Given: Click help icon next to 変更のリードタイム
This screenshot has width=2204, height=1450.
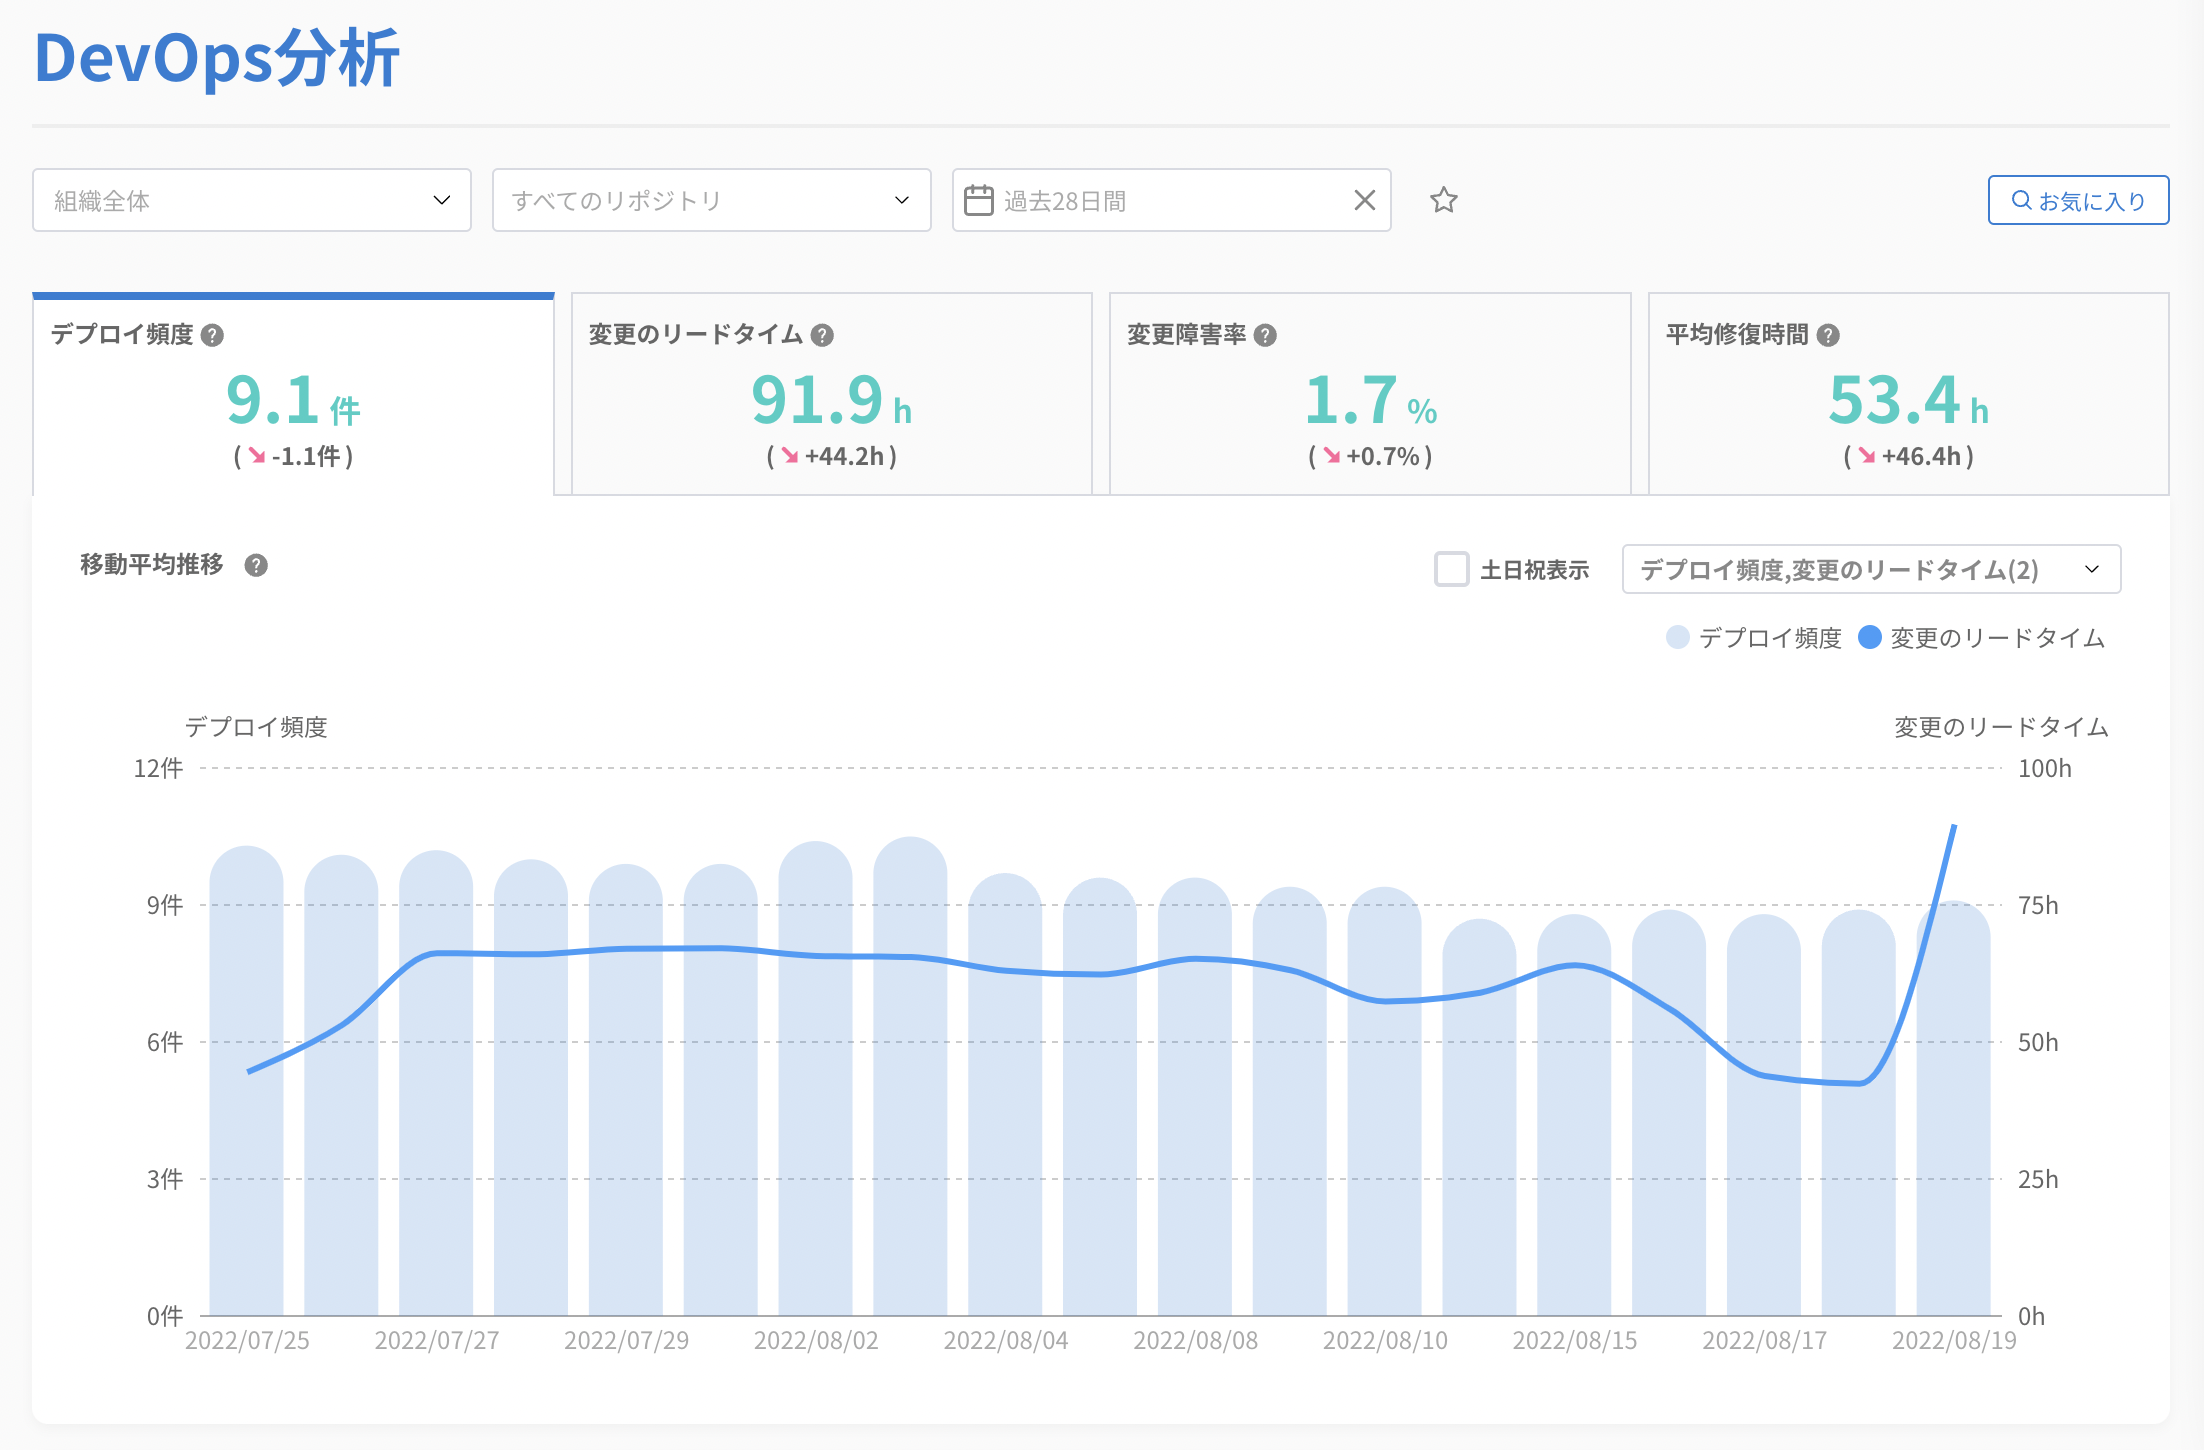Looking at the screenshot, I should [x=822, y=335].
